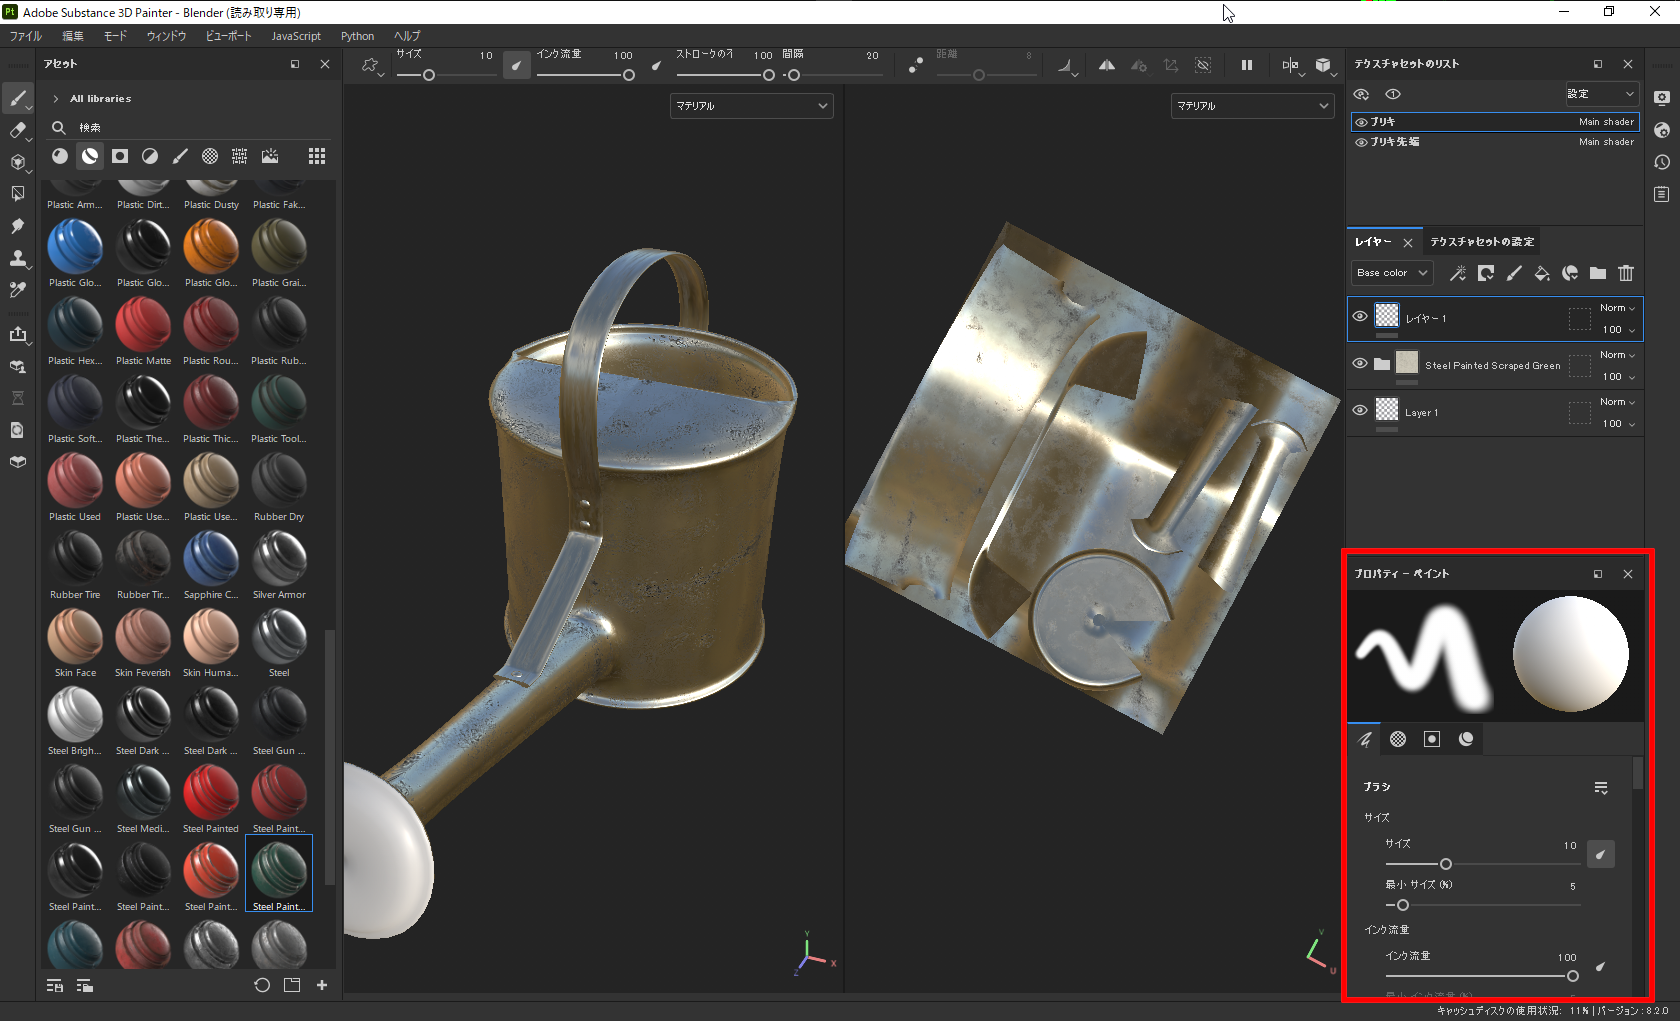This screenshot has height=1021, width=1680.
Task: Change blend mode of Layer 1
Action: click(x=1617, y=402)
